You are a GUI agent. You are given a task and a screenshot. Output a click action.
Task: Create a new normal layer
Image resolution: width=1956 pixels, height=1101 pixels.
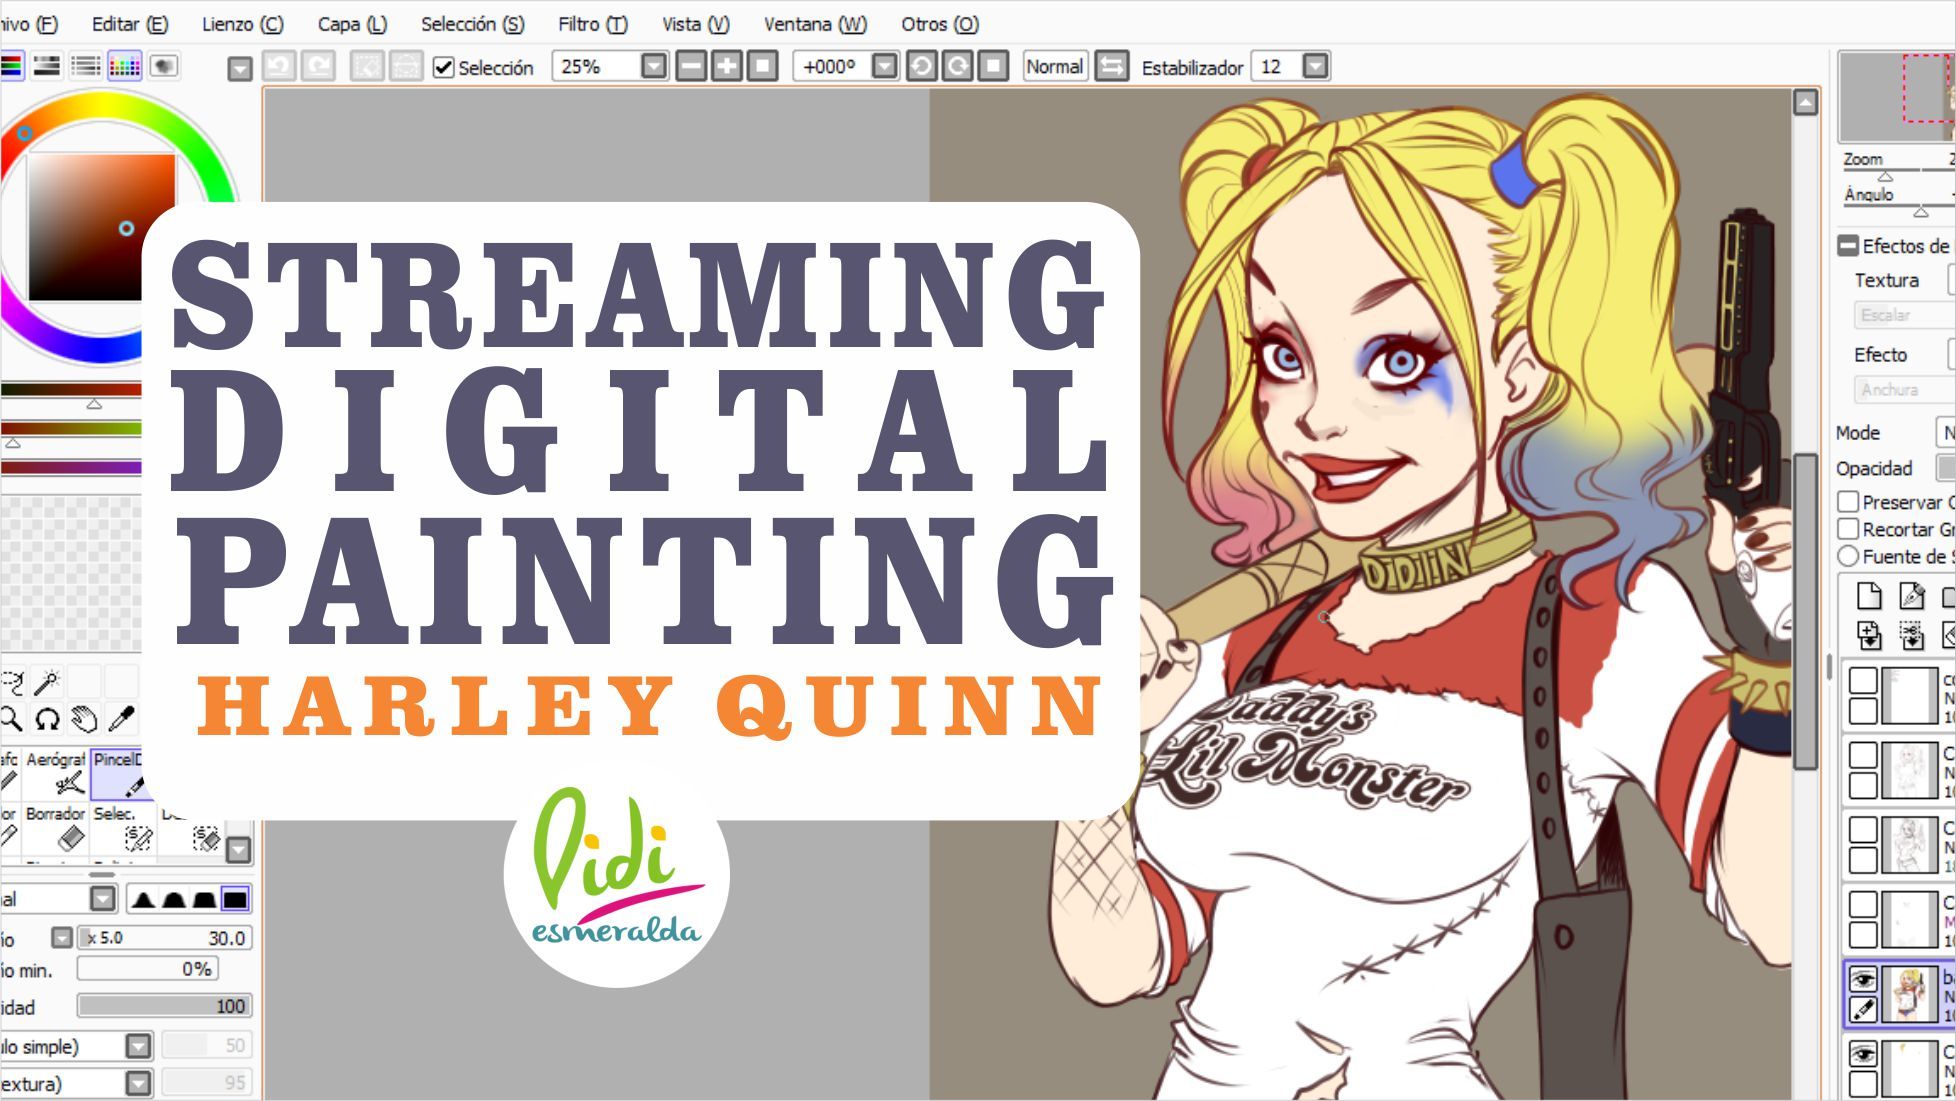pos(1868,596)
